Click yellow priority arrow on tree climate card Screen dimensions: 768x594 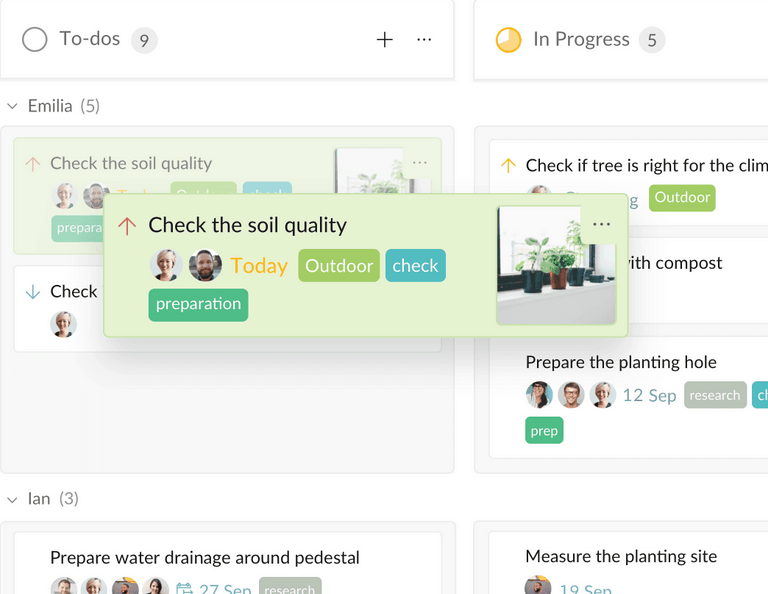(x=508, y=166)
